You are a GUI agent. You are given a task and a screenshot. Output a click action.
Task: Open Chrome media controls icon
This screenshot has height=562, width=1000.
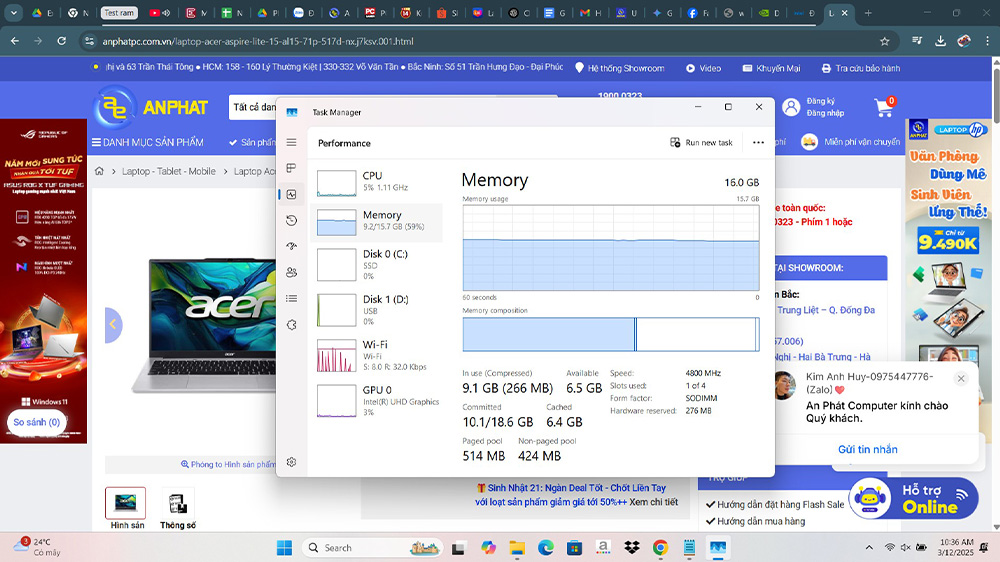(917, 41)
